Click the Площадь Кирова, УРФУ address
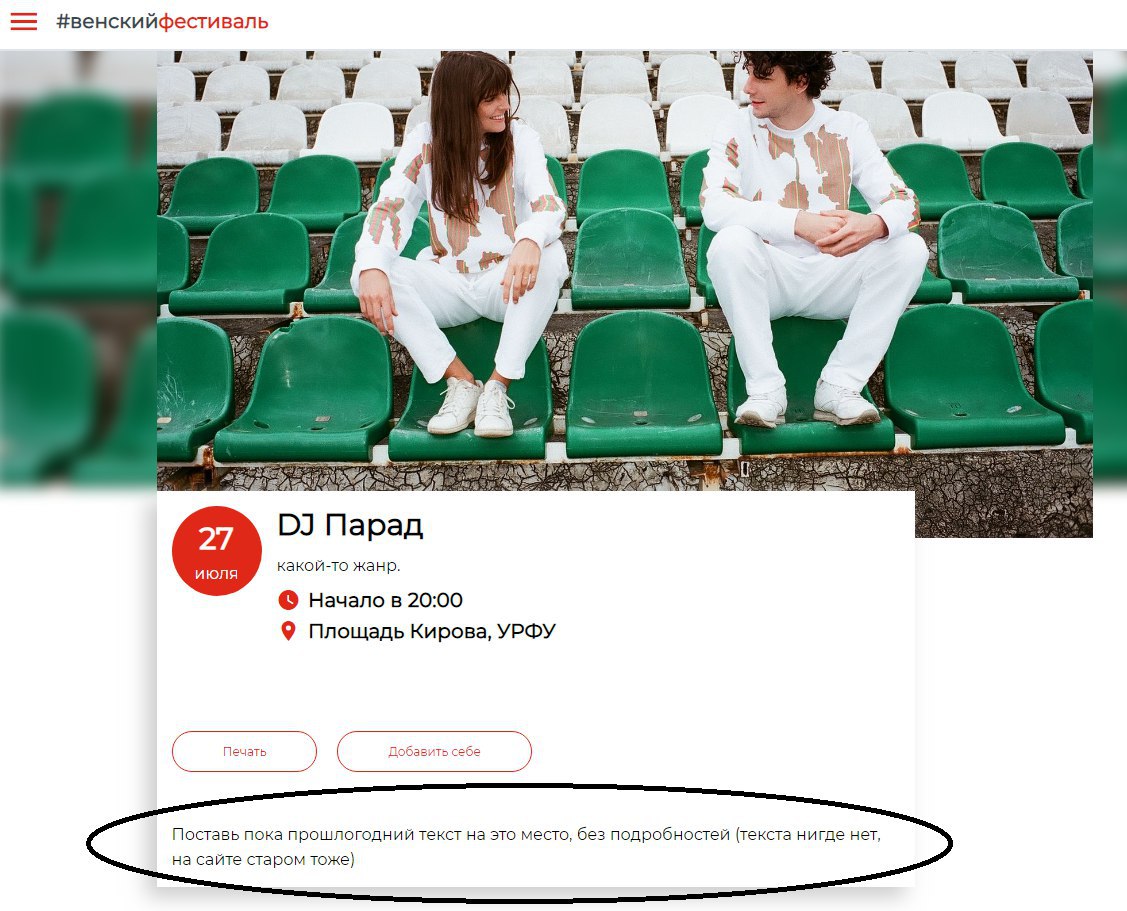This screenshot has width=1127, height=911. click(x=432, y=631)
